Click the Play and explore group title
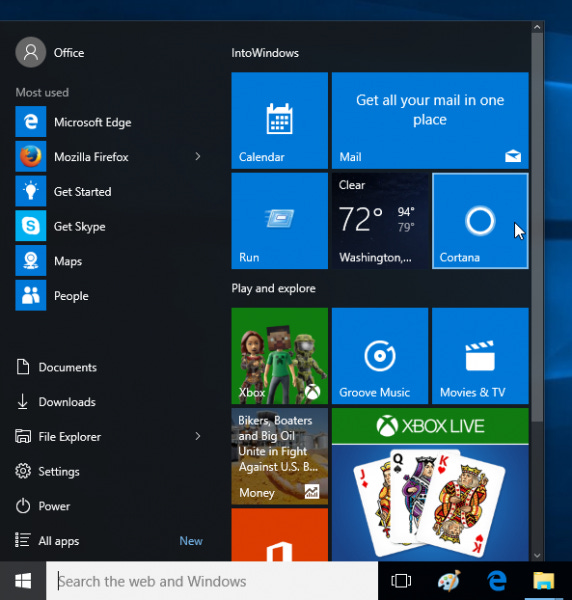Screen dimensions: 572x600 click(x=273, y=288)
